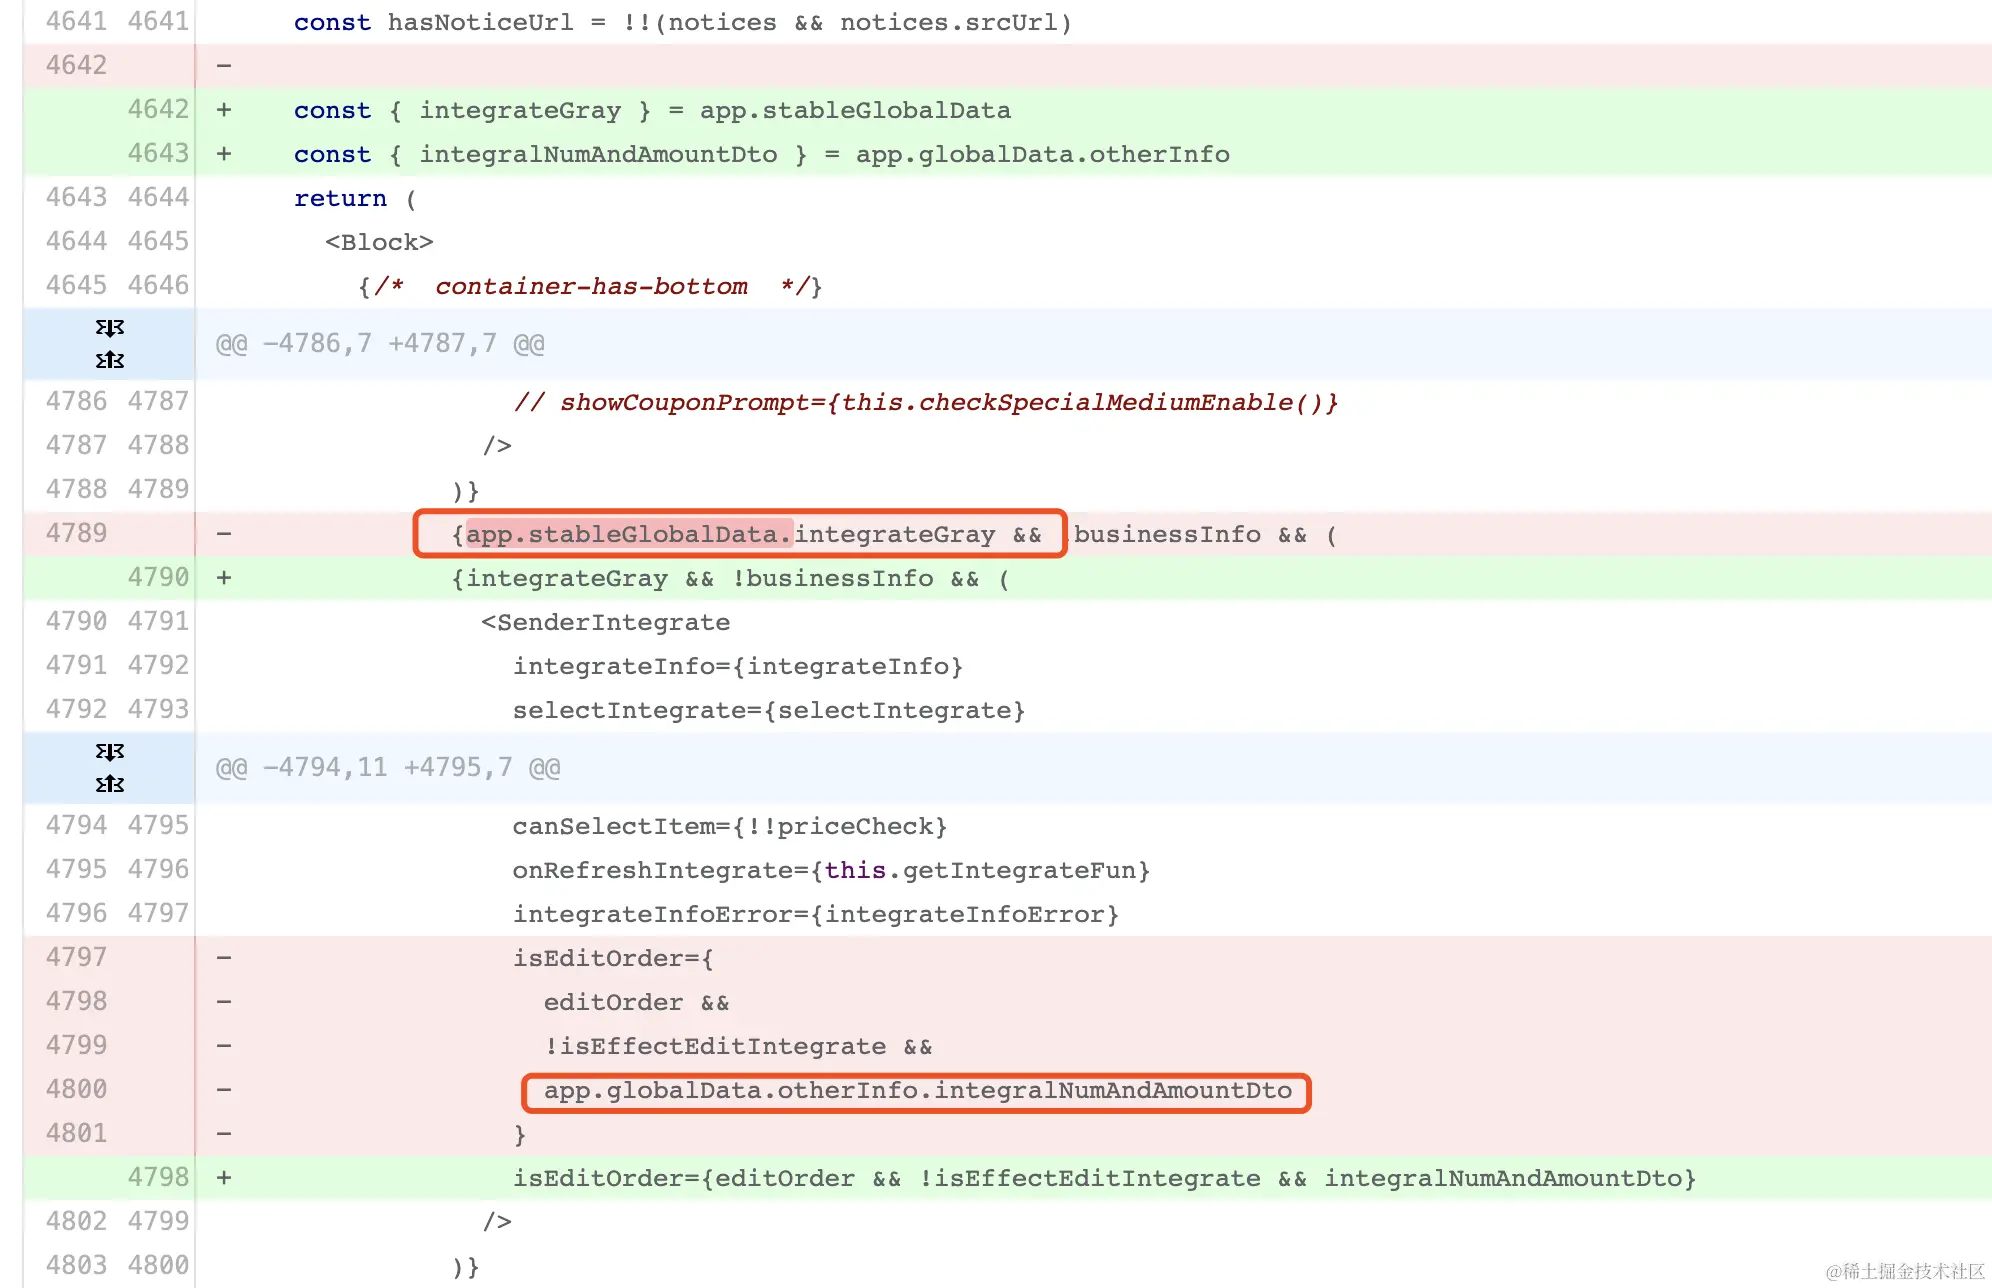Click the plus marker on added line 4642
Viewport: 1992px width, 1288px height.
pyautogui.click(x=224, y=110)
